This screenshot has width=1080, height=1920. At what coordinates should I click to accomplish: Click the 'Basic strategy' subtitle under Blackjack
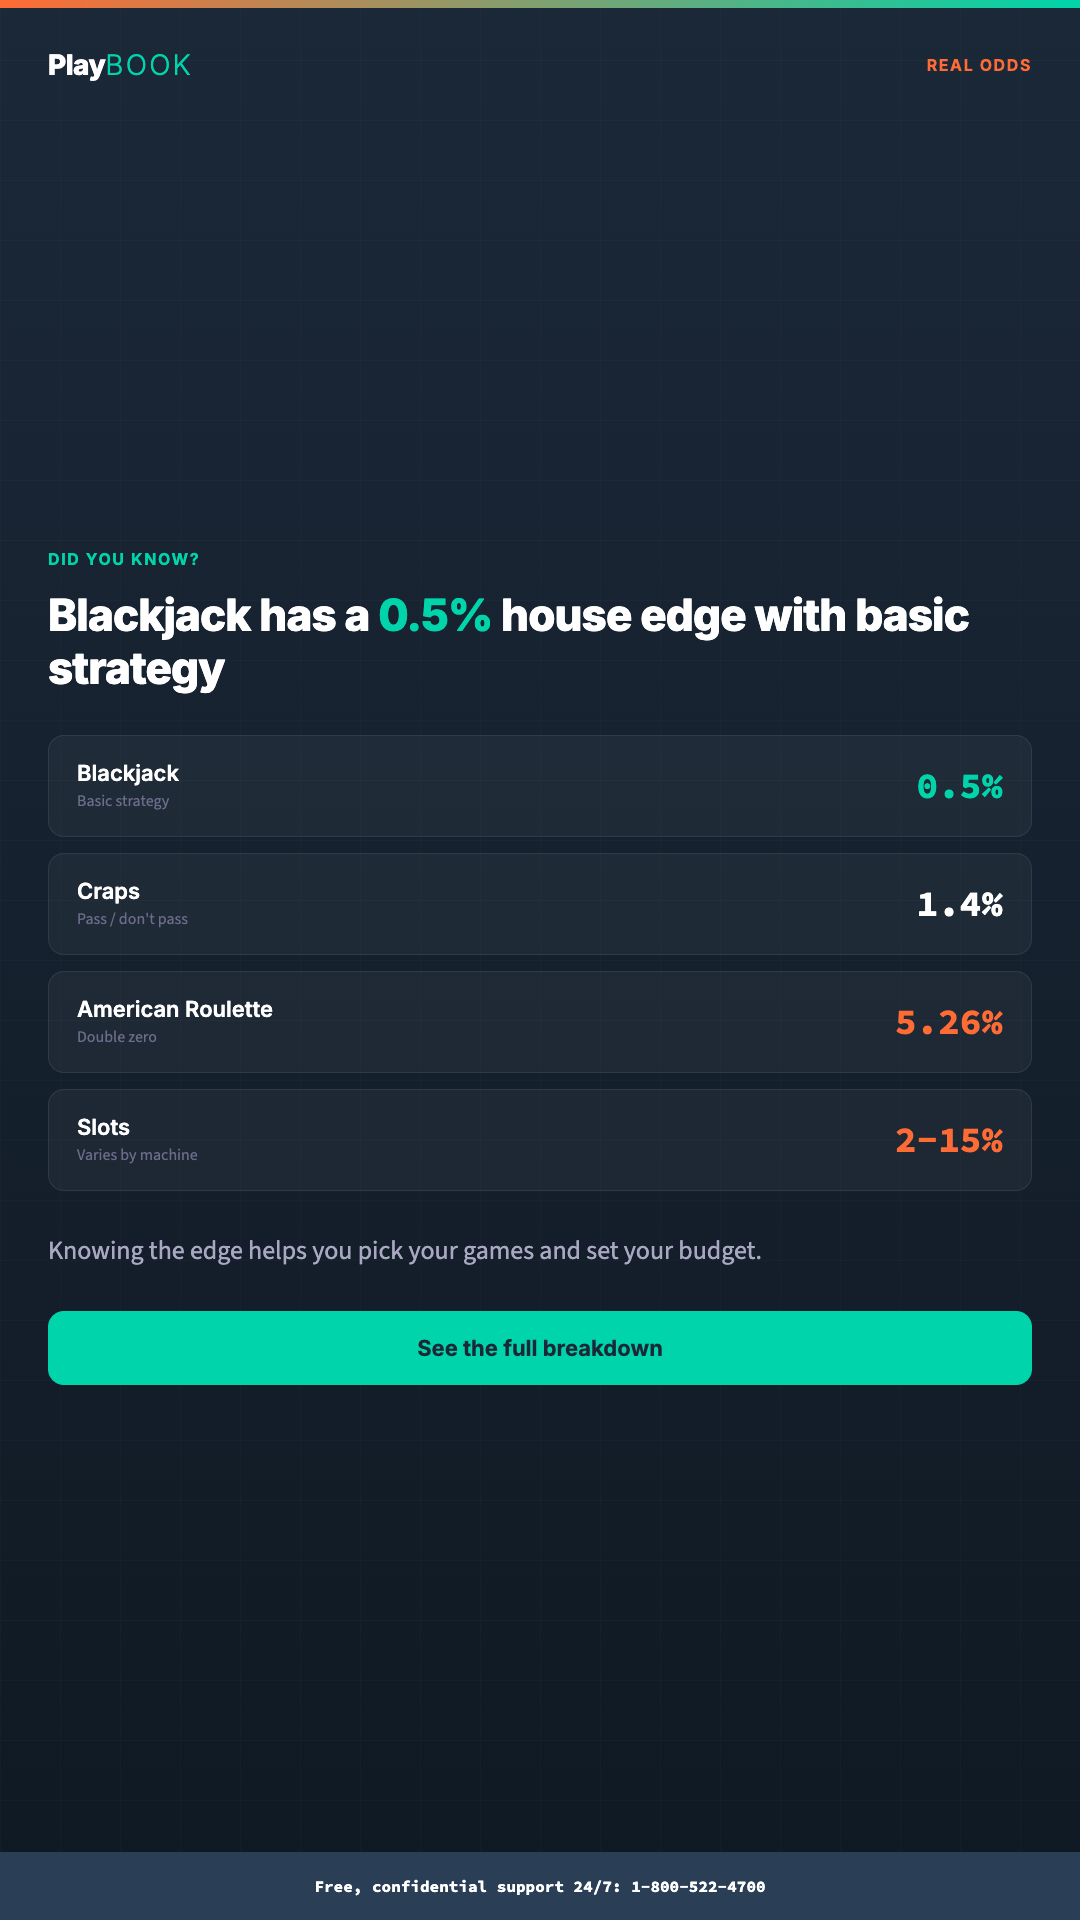pos(123,800)
